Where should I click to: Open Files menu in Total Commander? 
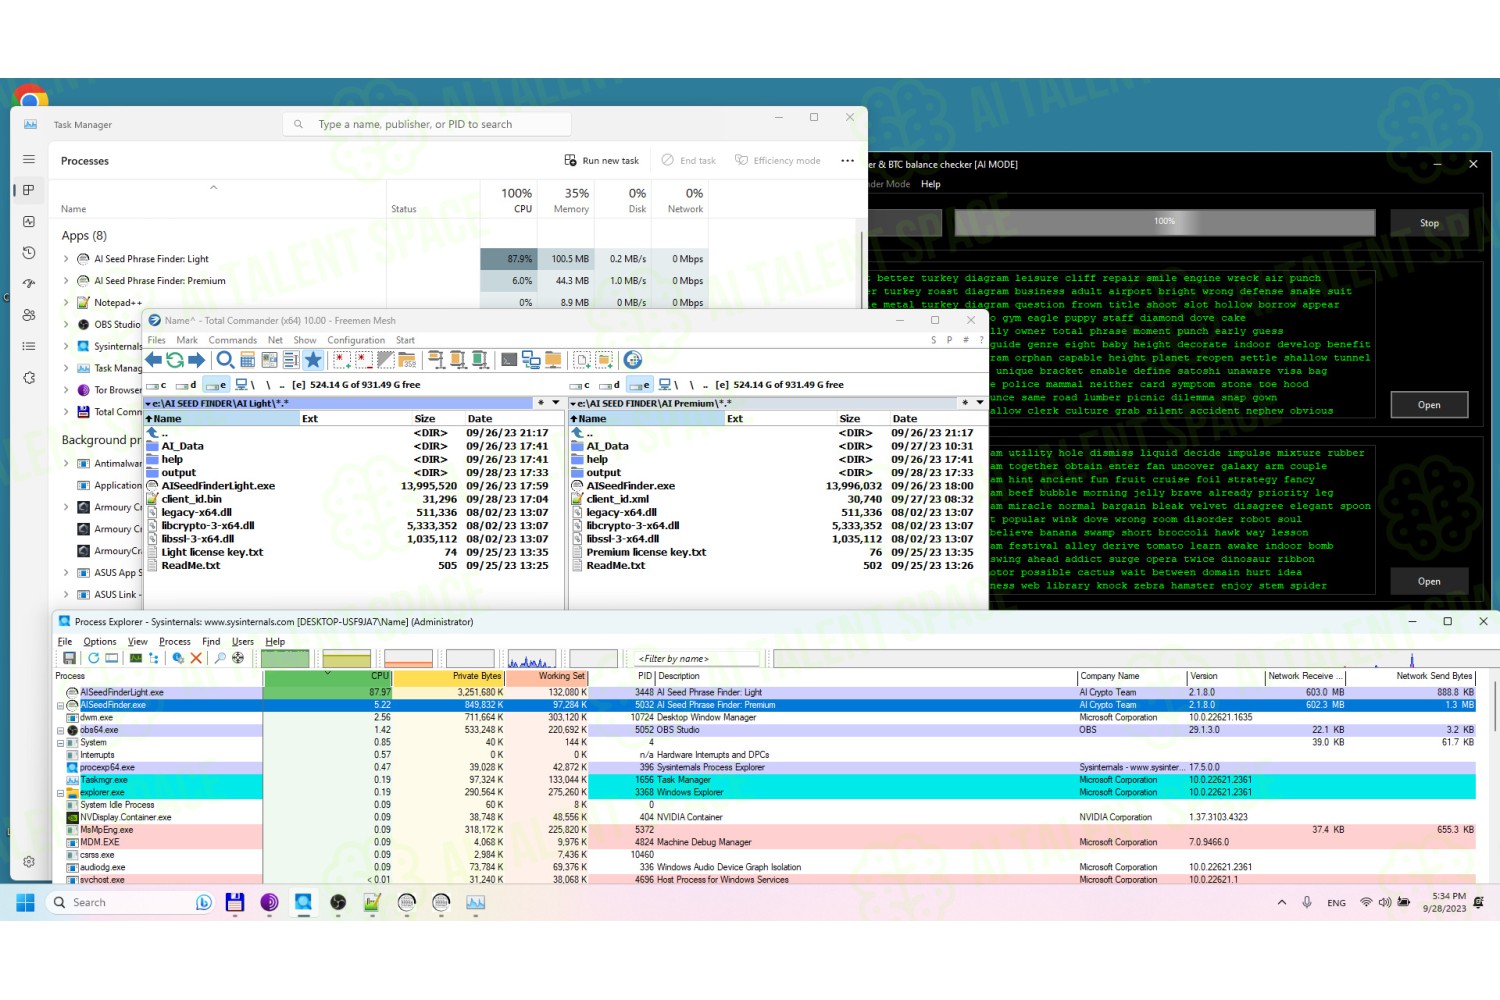pyautogui.click(x=157, y=340)
